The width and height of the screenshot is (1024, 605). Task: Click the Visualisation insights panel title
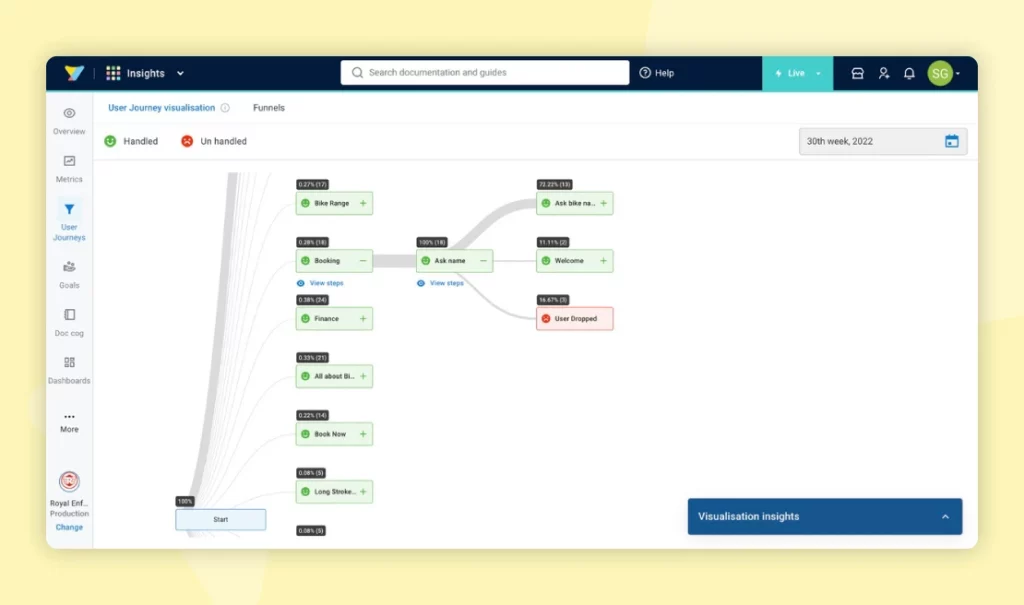click(x=748, y=516)
